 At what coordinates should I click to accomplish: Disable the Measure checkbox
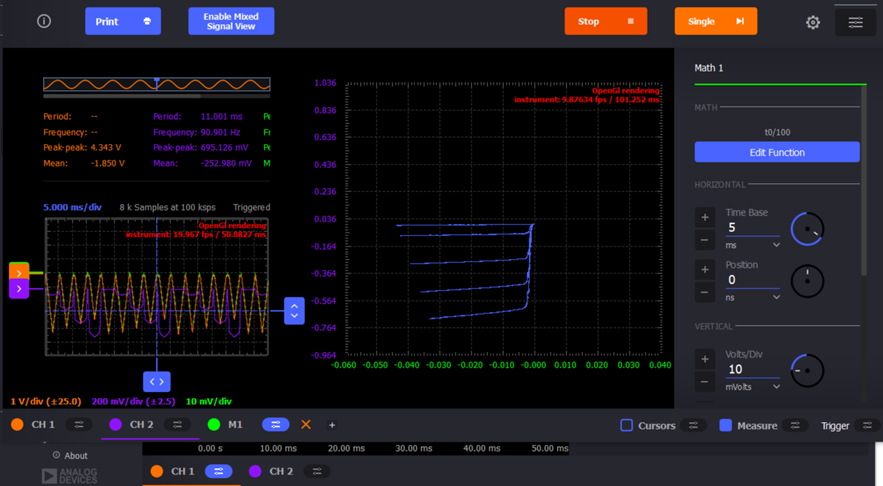pyautogui.click(x=726, y=425)
